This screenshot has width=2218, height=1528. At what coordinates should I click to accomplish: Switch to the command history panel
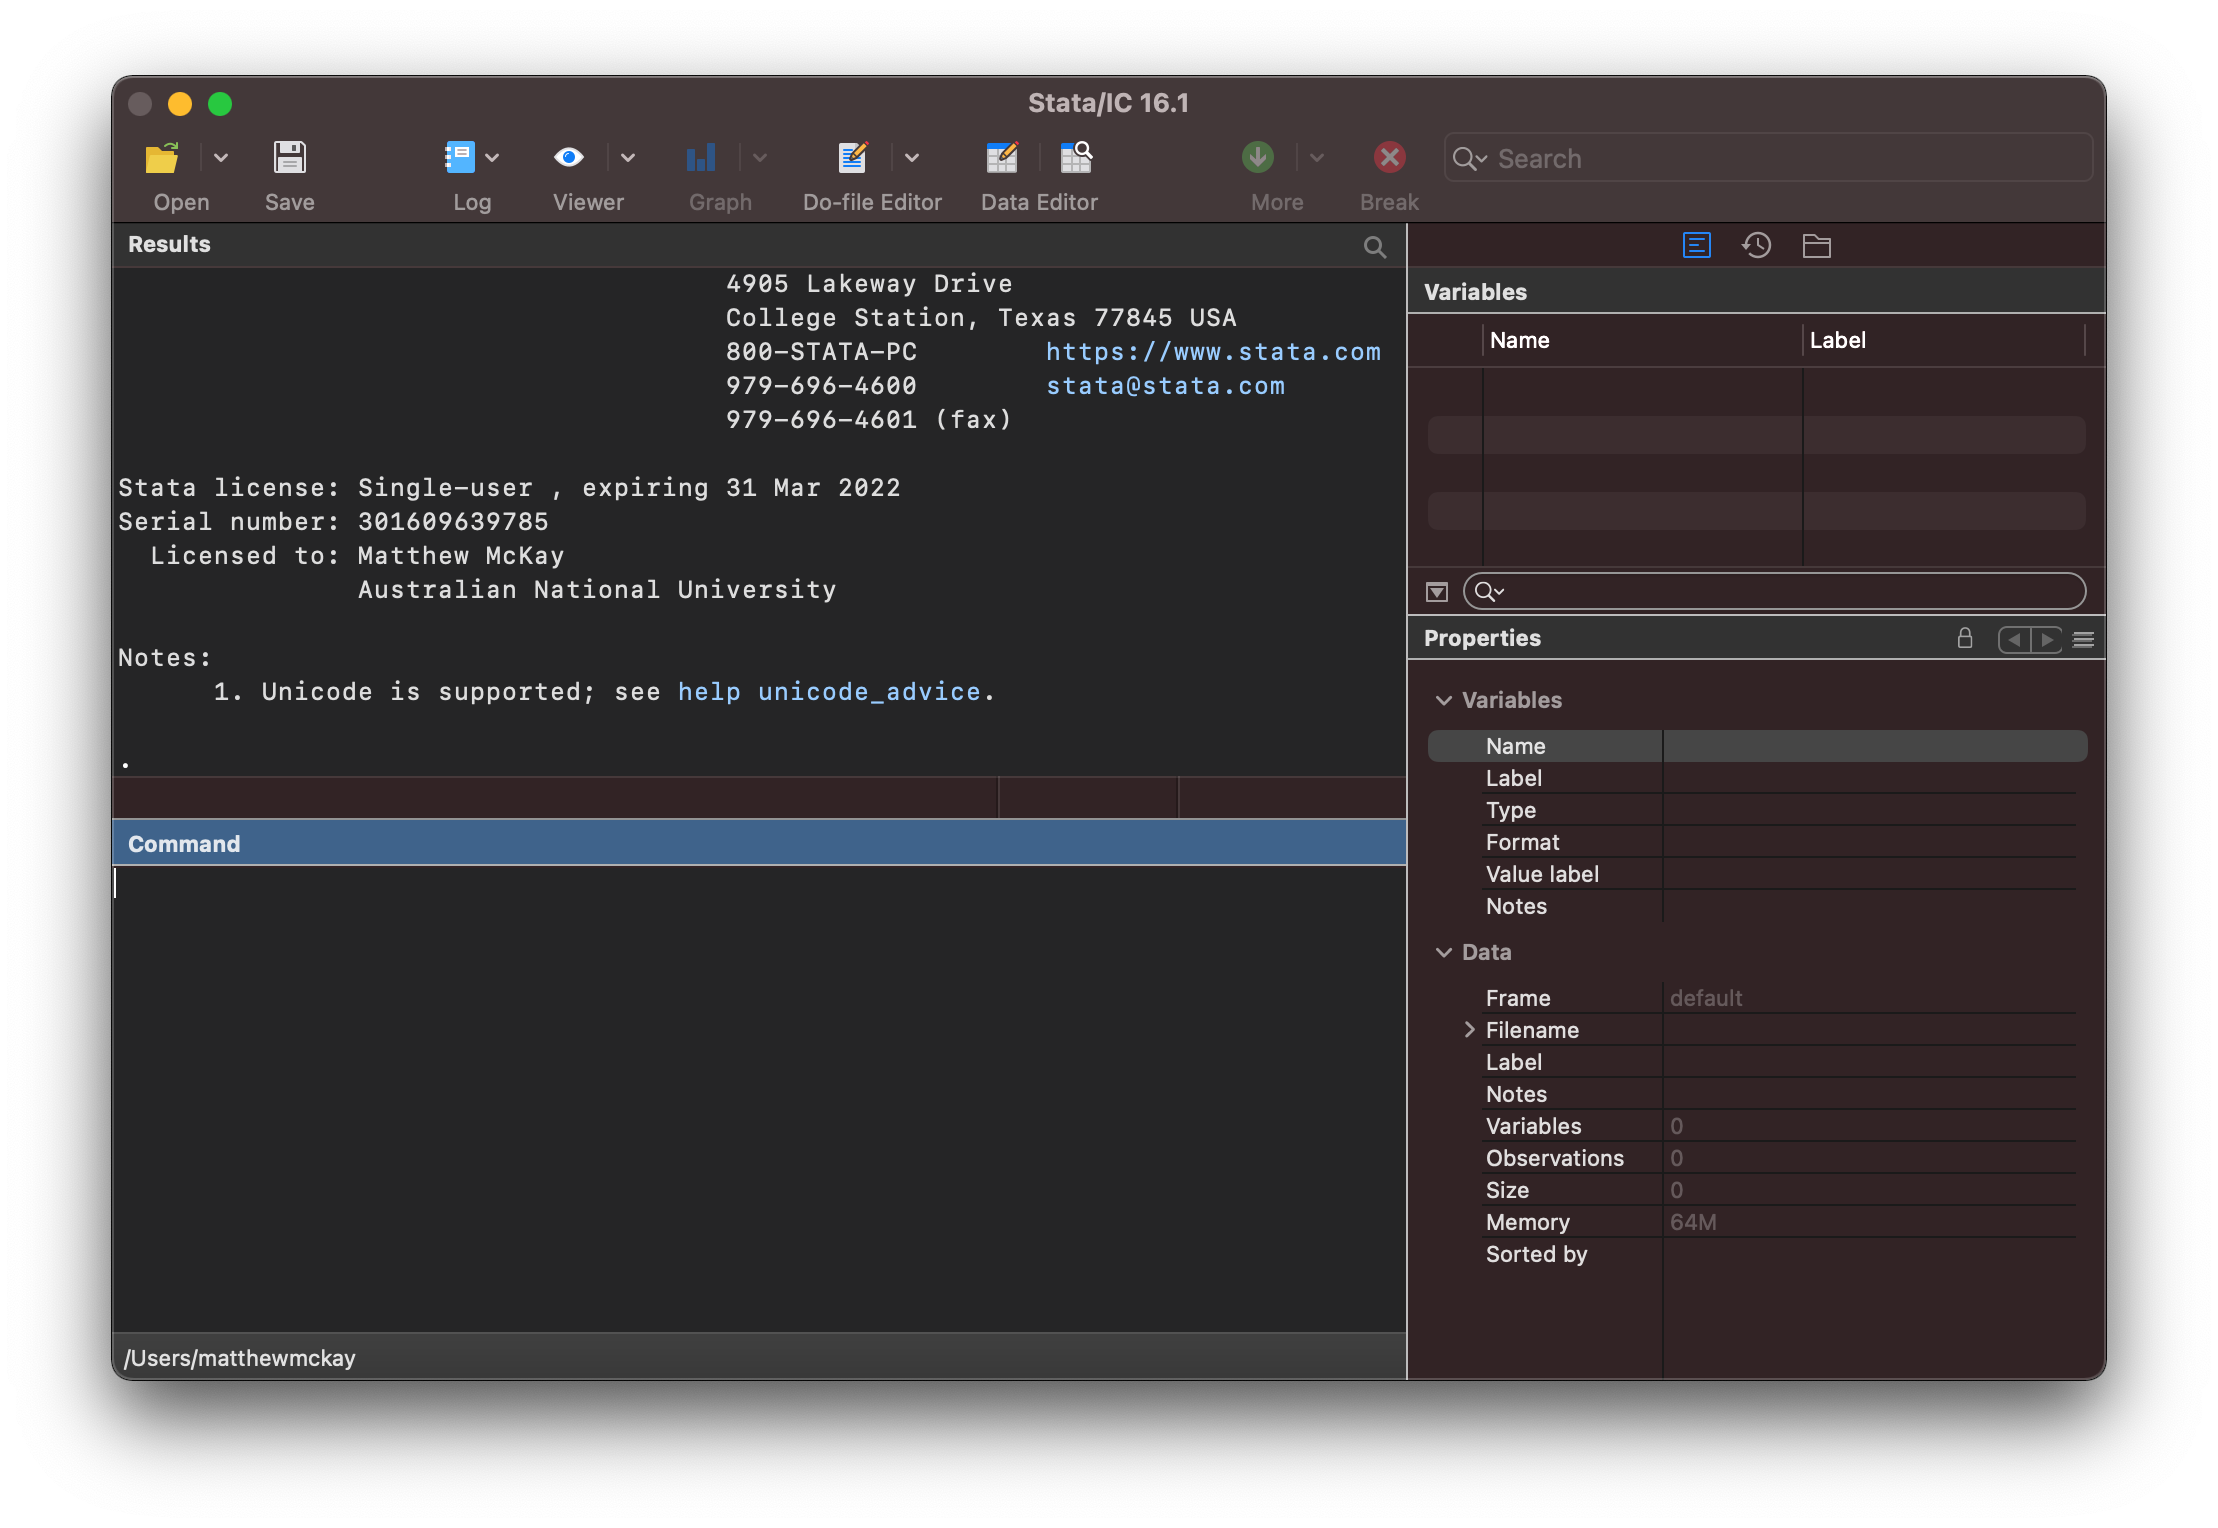pyautogui.click(x=1756, y=246)
